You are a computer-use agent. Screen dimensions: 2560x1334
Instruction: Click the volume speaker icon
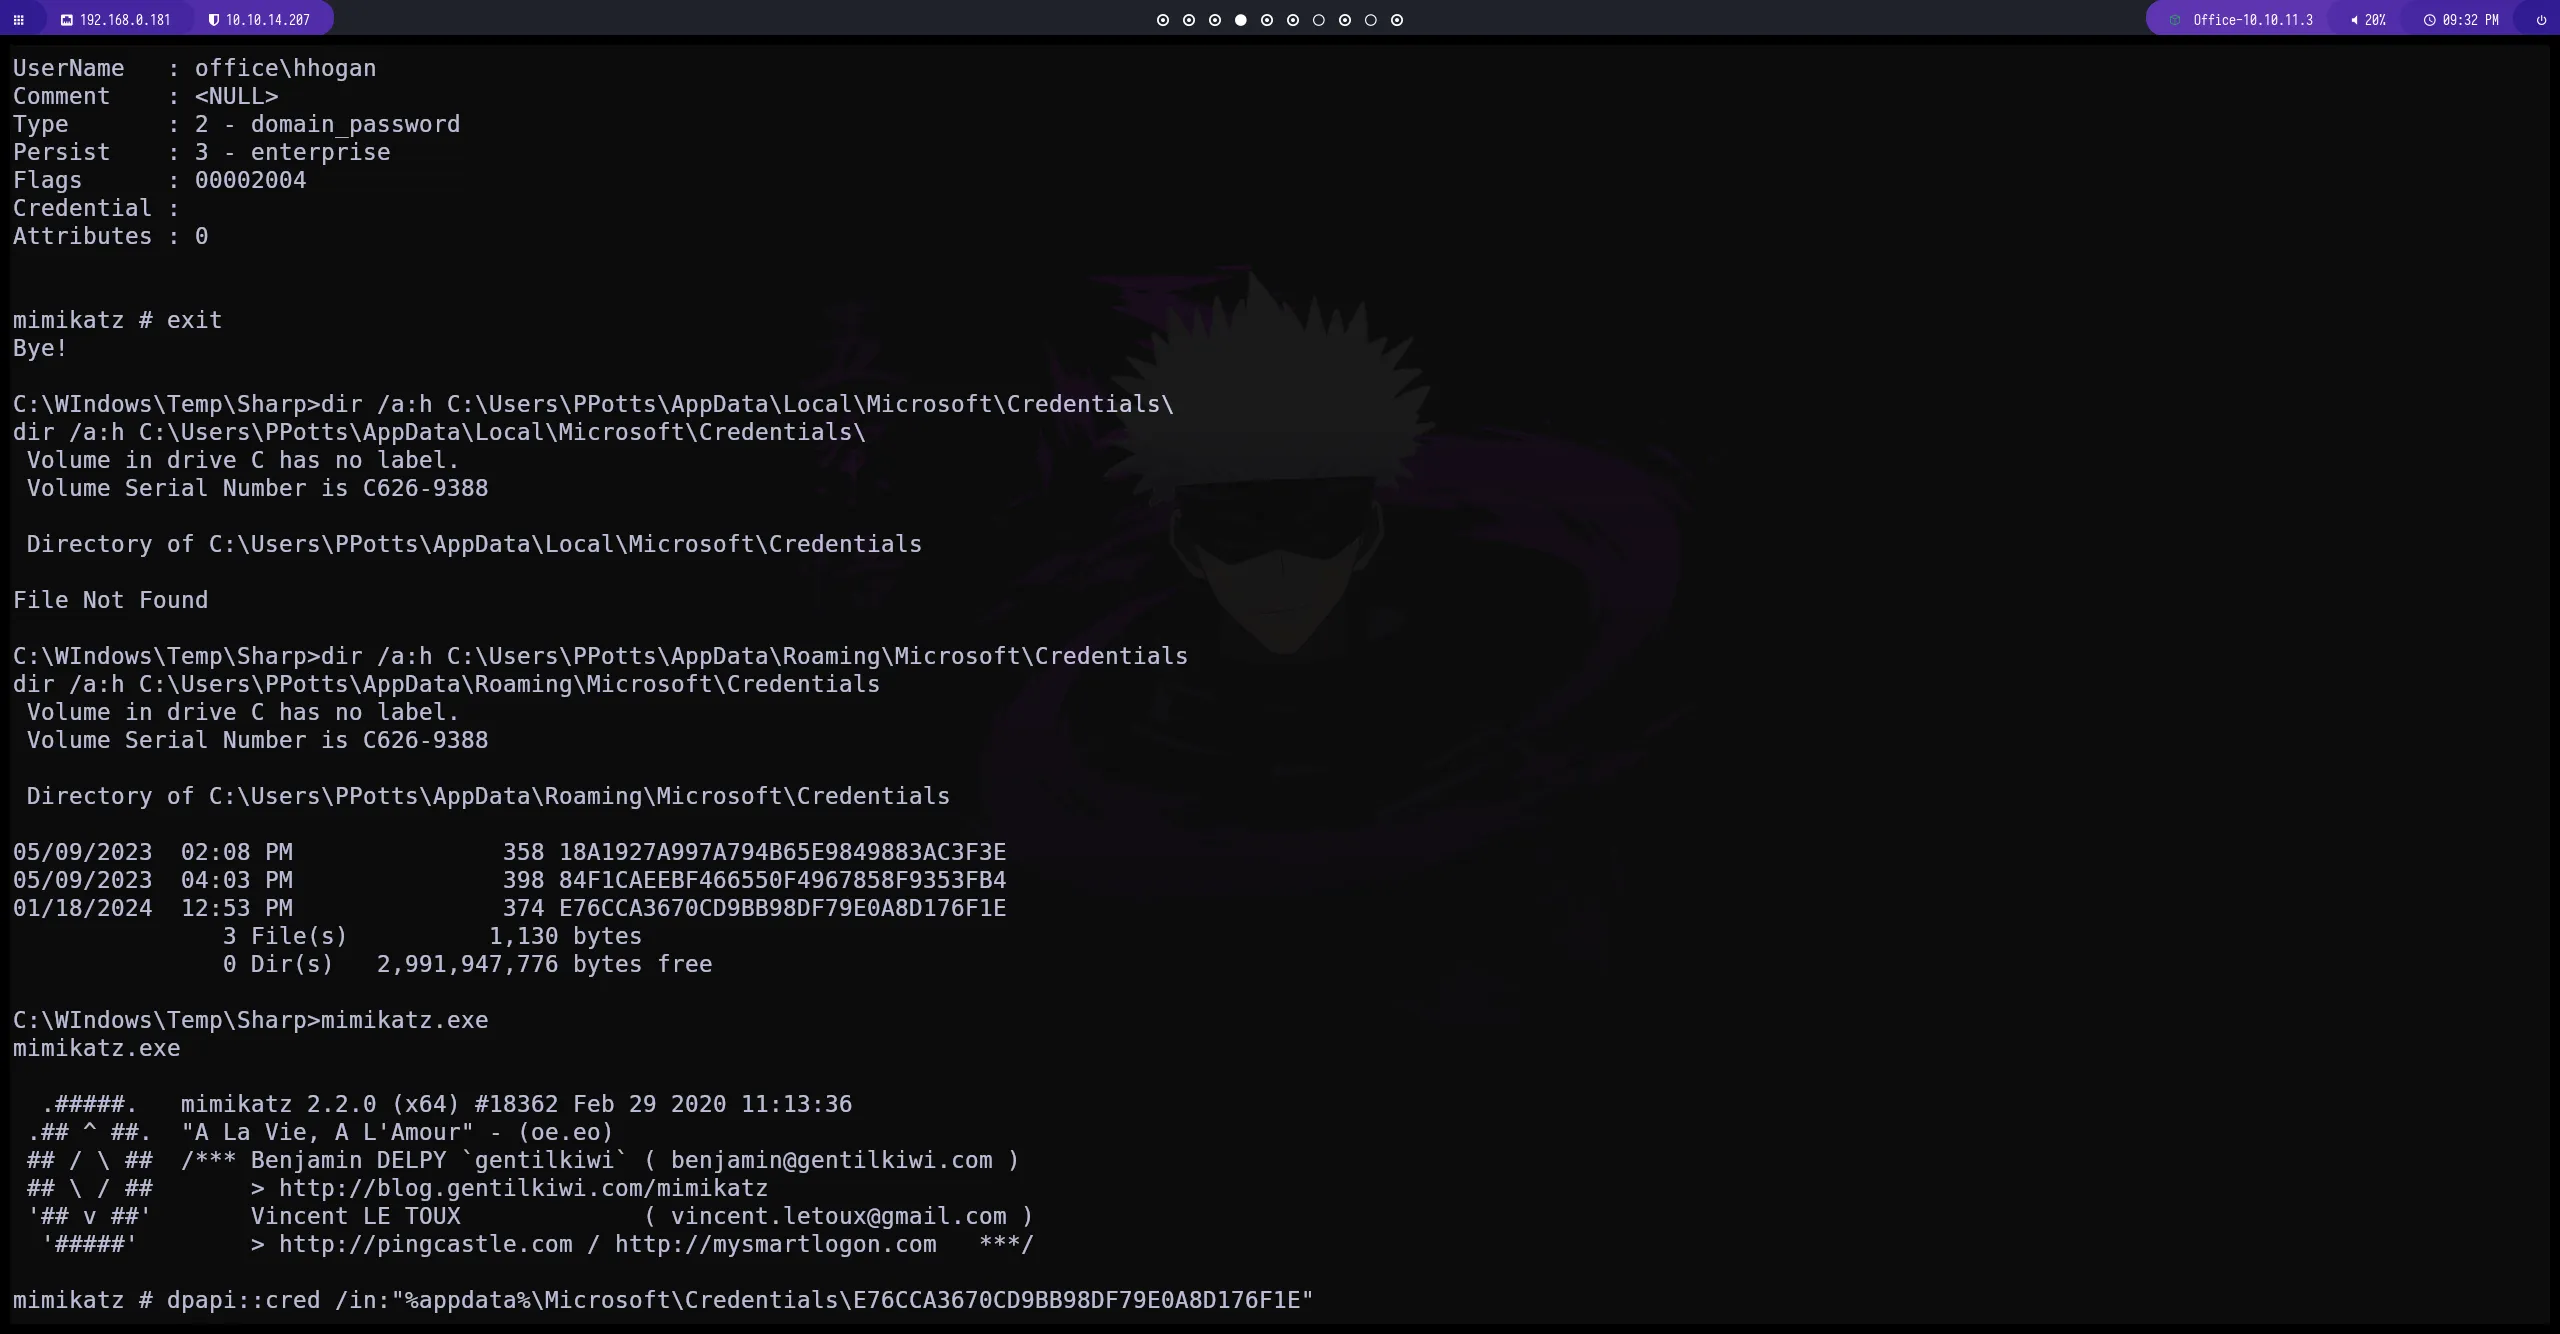click(x=2354, y=20)
